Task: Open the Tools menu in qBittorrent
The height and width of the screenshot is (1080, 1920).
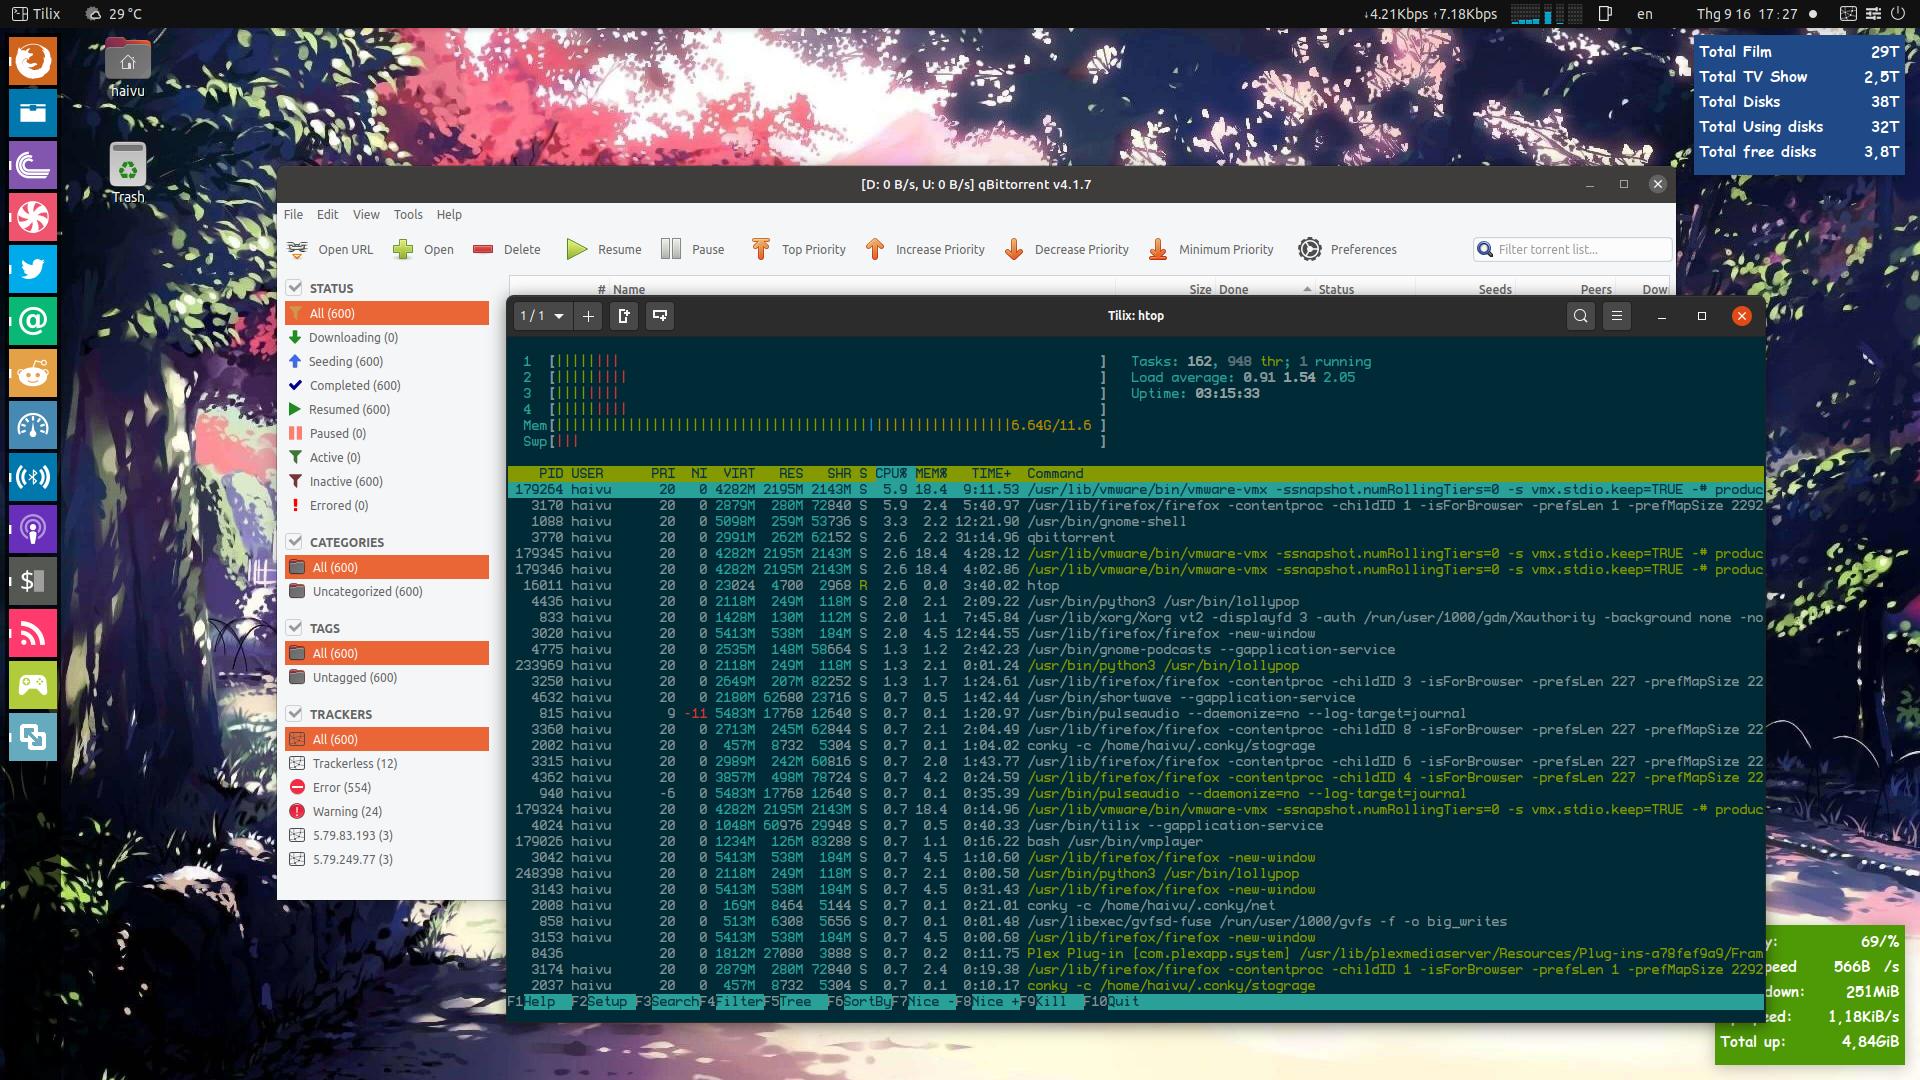Action: (x=408, y=214)
